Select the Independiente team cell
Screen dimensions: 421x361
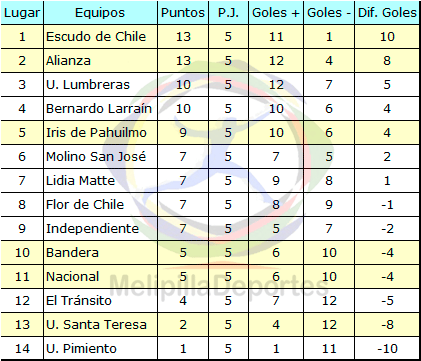coord(100,229)
